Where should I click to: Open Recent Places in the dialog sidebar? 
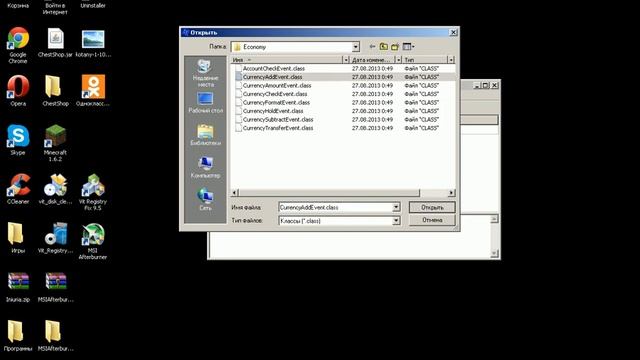pos(205,73)
